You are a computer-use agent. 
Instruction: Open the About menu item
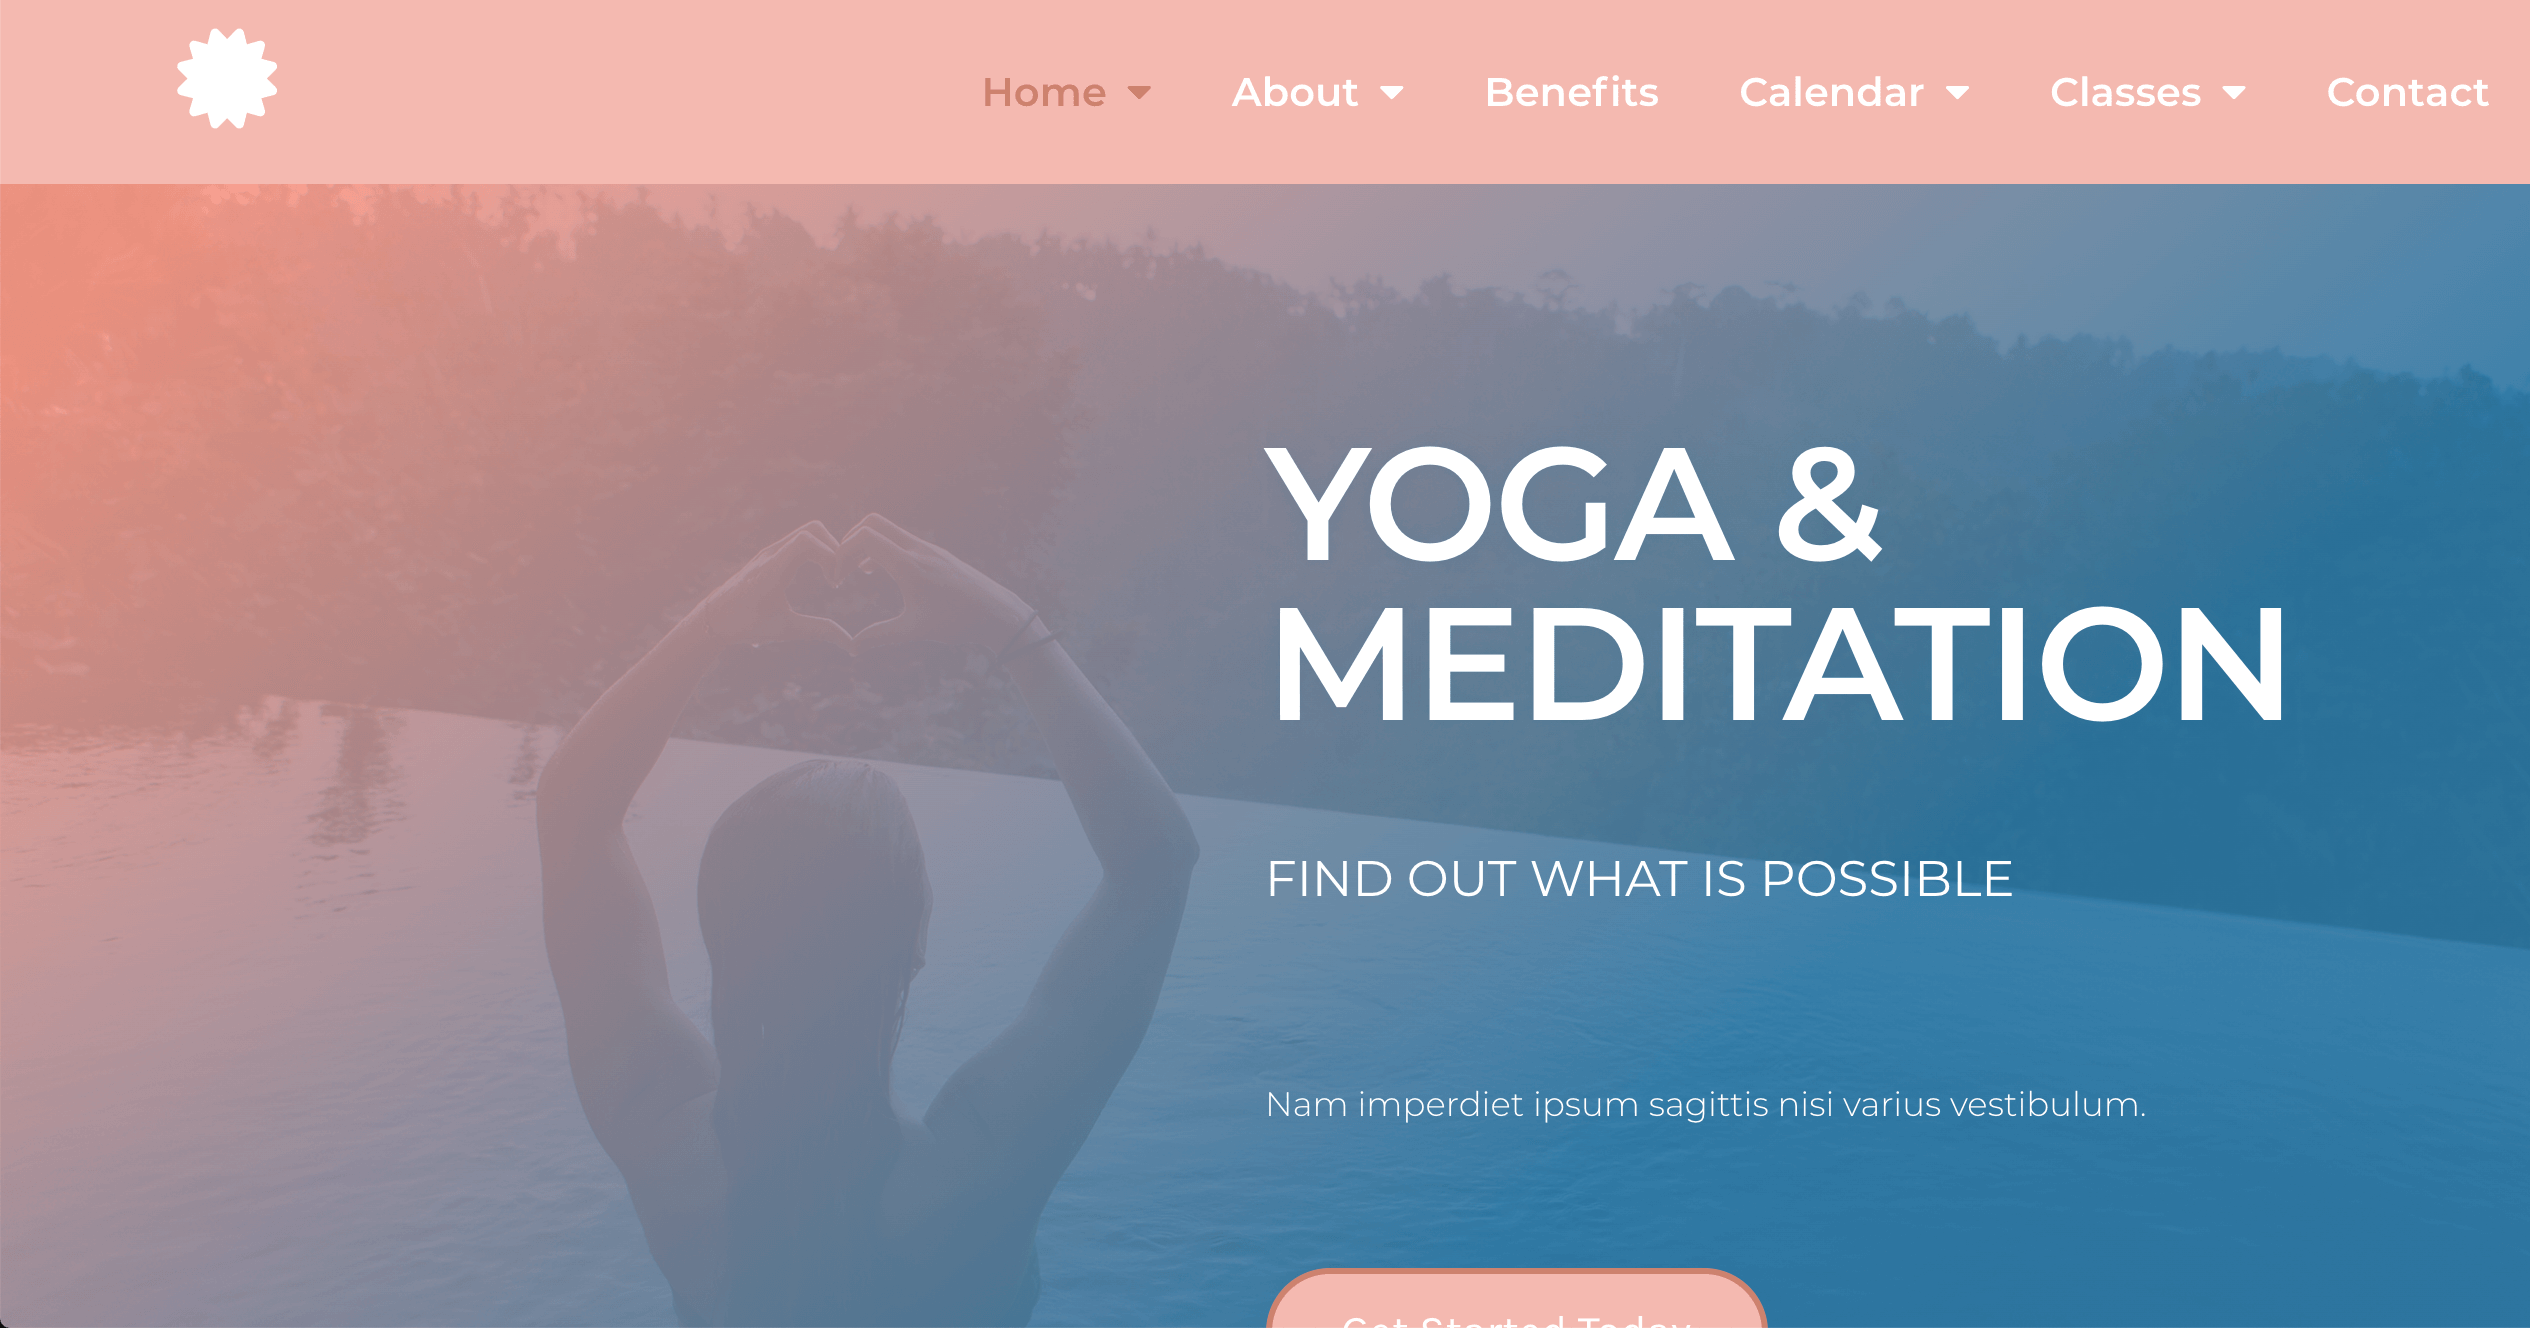[x=1295, y=92]
